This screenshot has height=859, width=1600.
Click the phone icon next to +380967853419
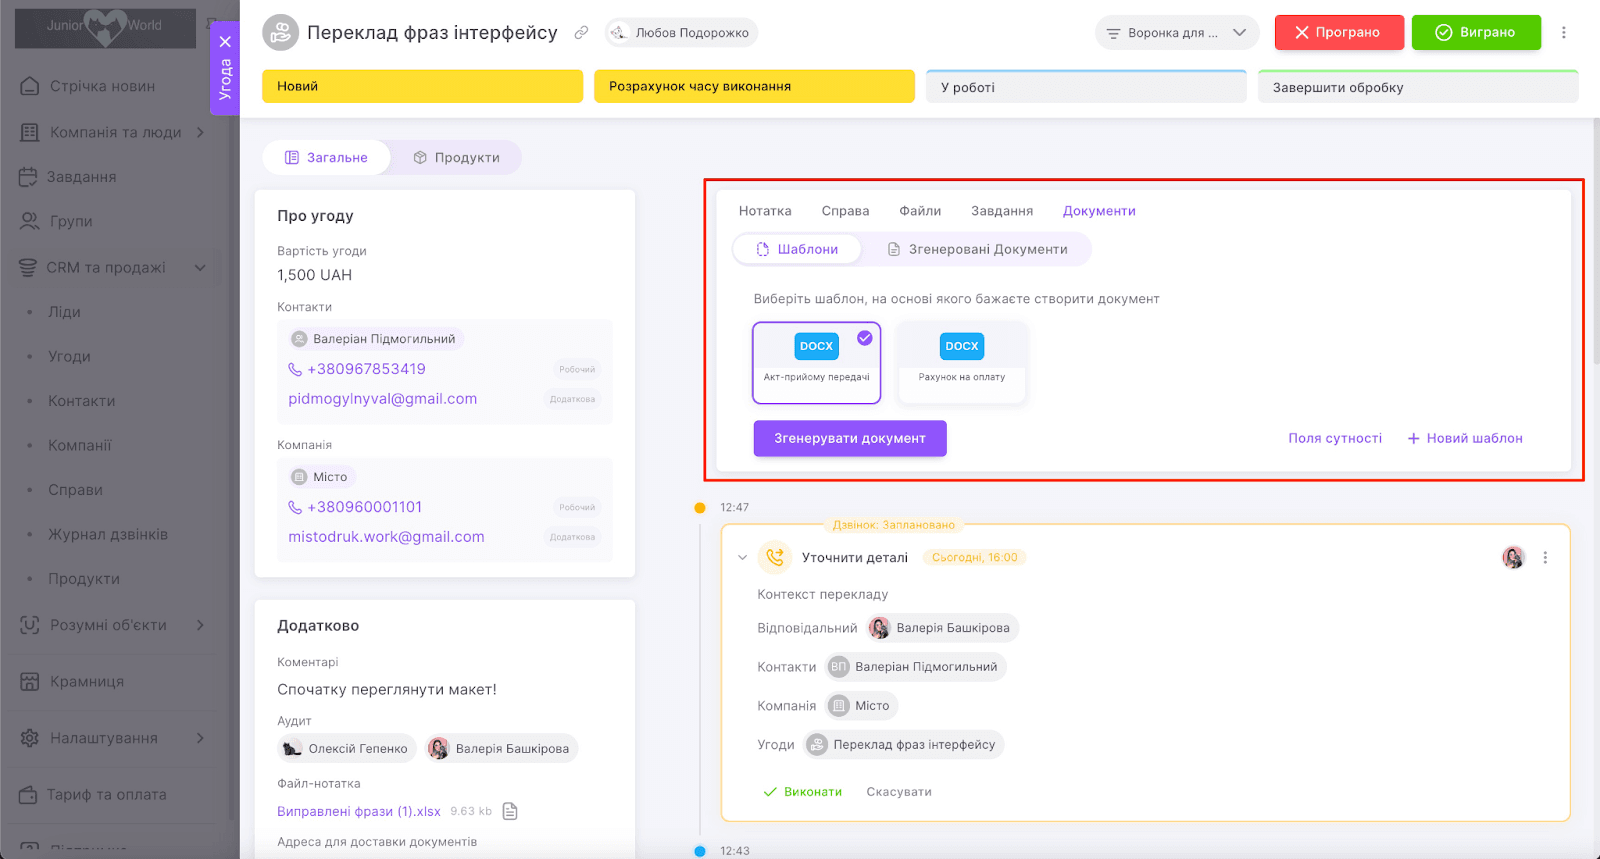click(295, 370)
